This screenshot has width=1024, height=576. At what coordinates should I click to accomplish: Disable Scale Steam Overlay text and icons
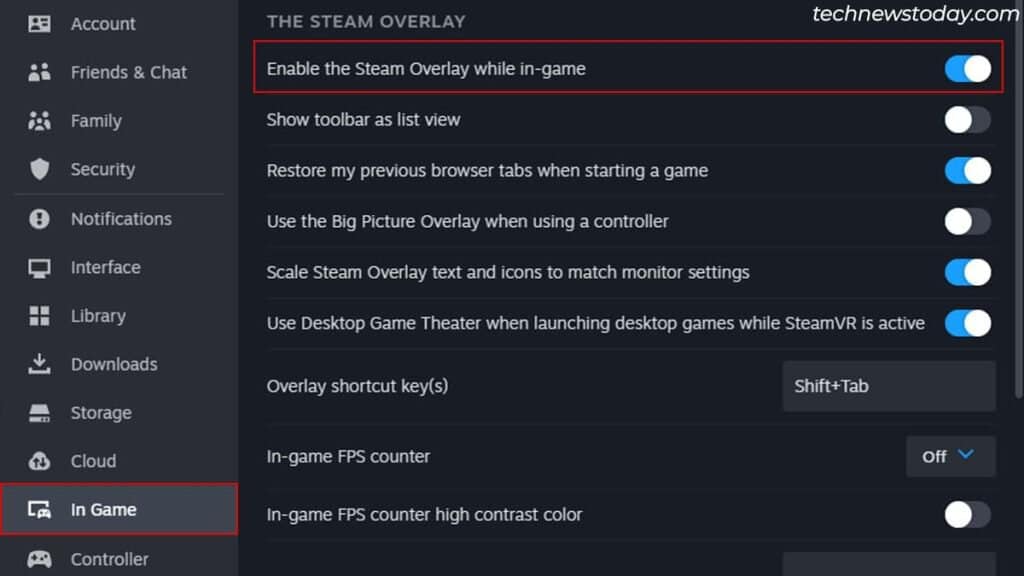coord(965,272)
